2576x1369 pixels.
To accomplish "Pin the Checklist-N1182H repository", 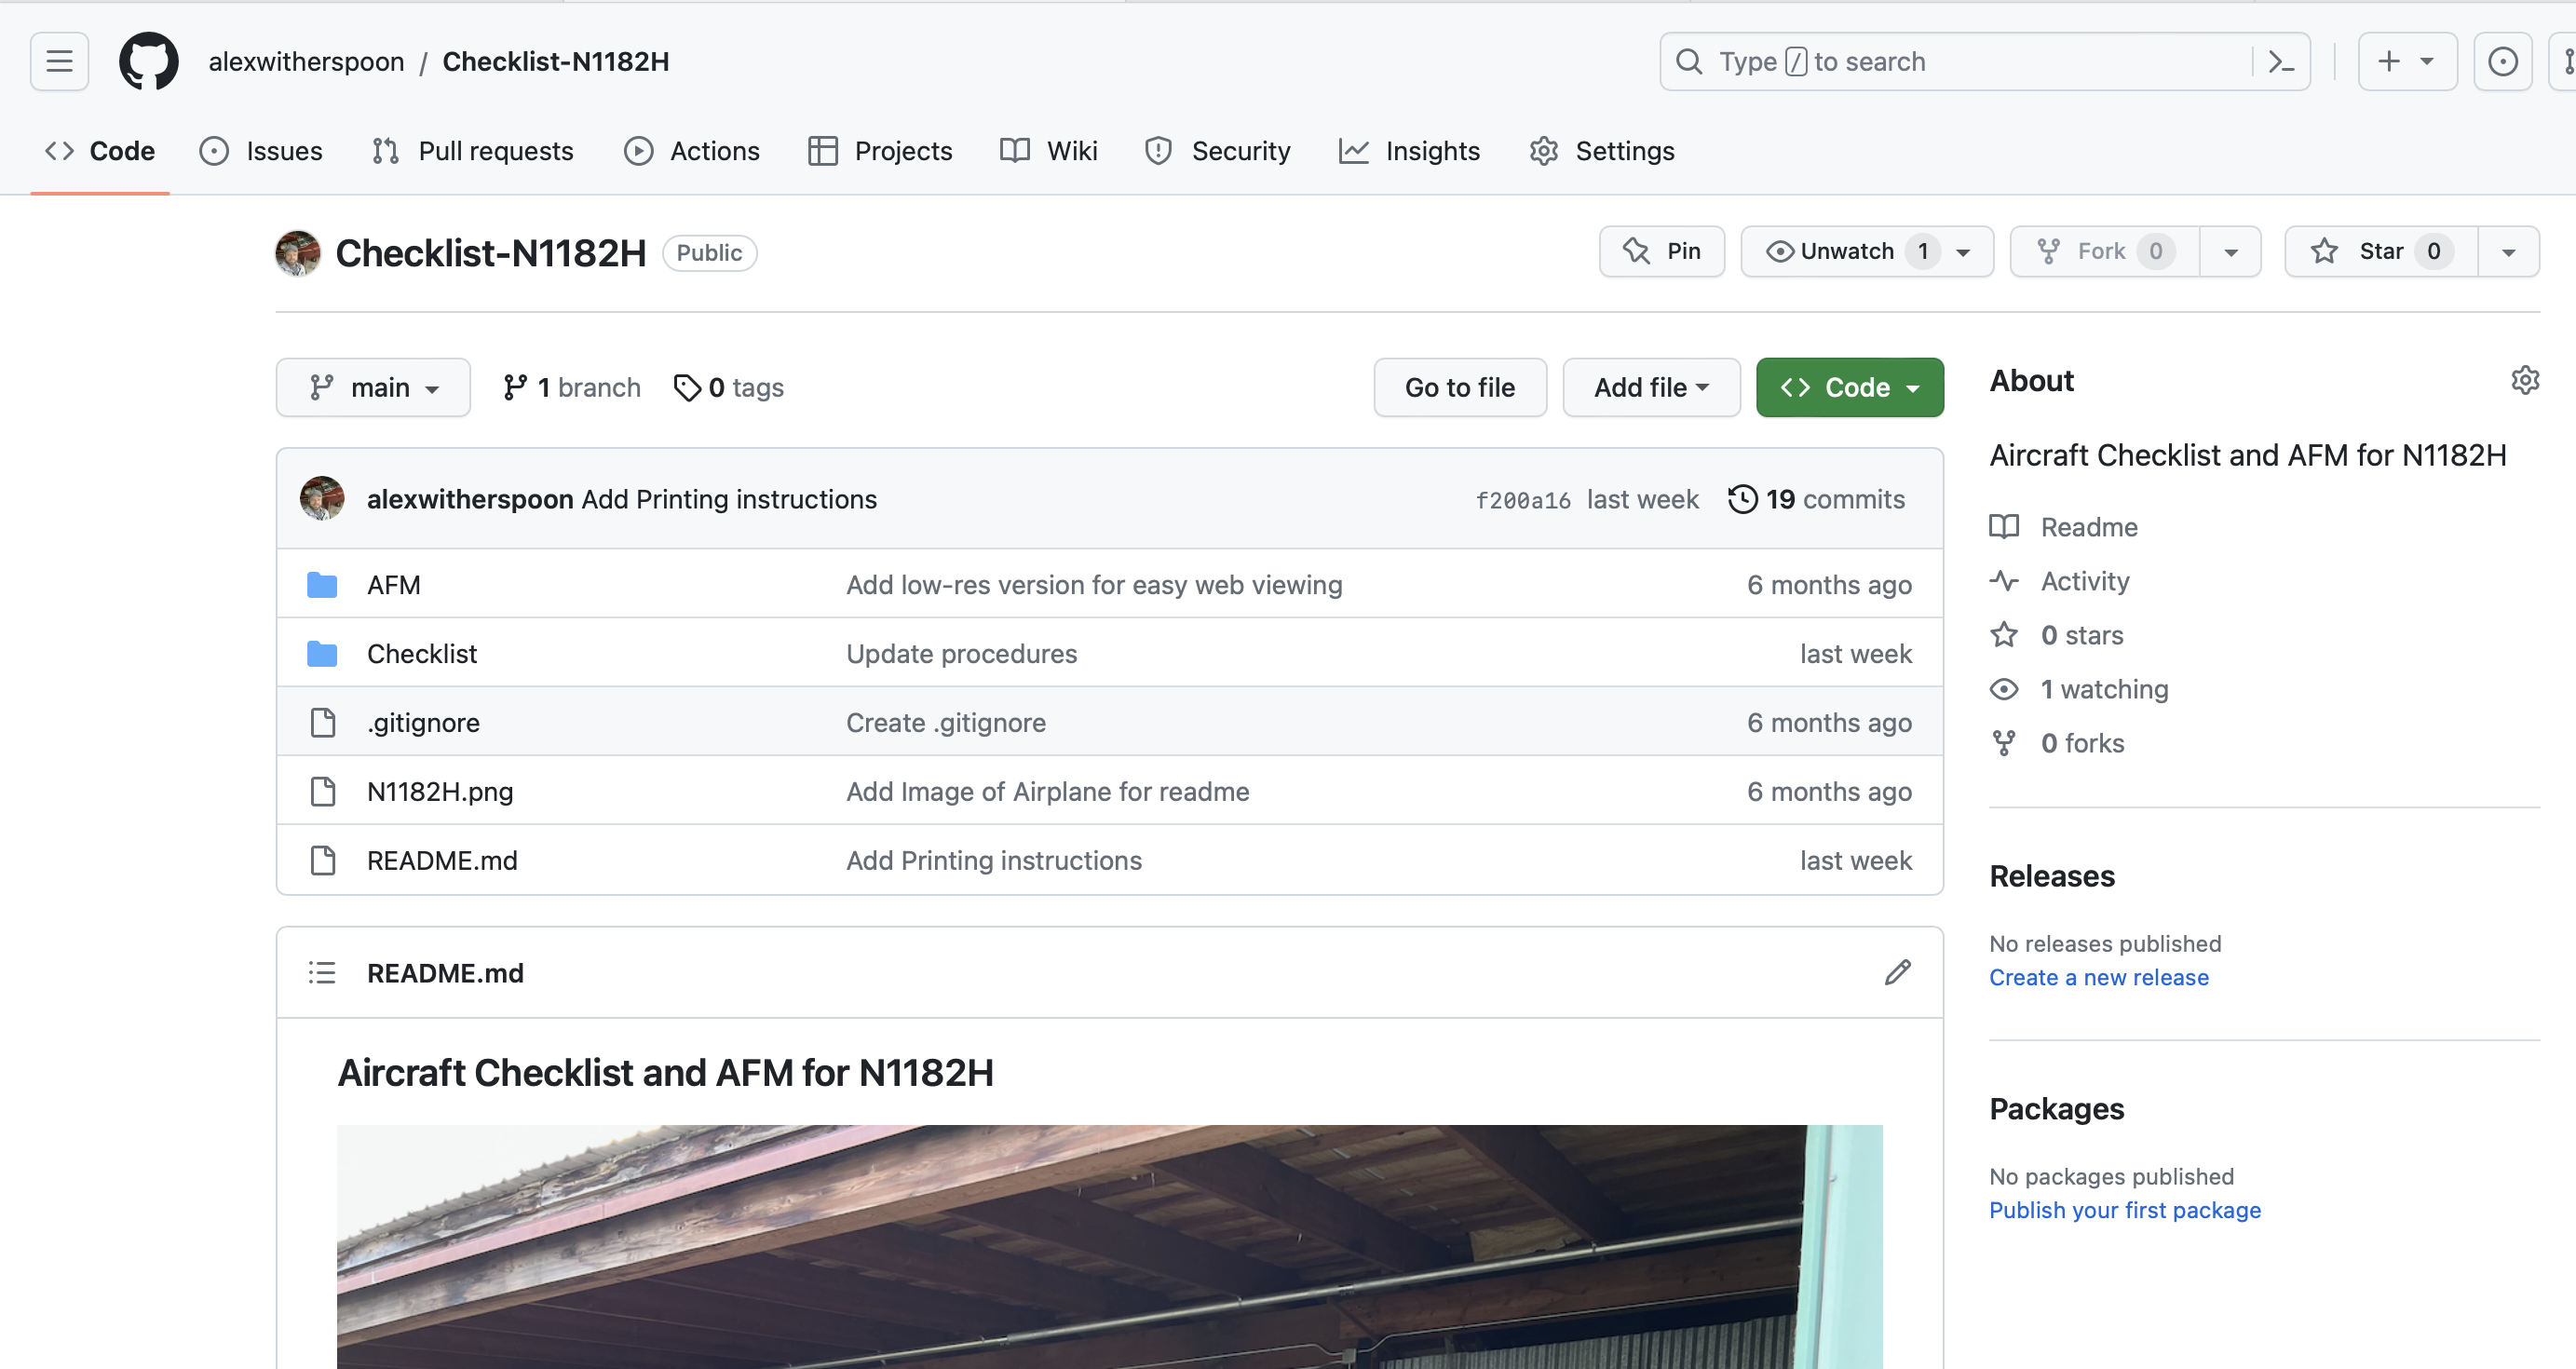I will click(x=1661, y=251).
